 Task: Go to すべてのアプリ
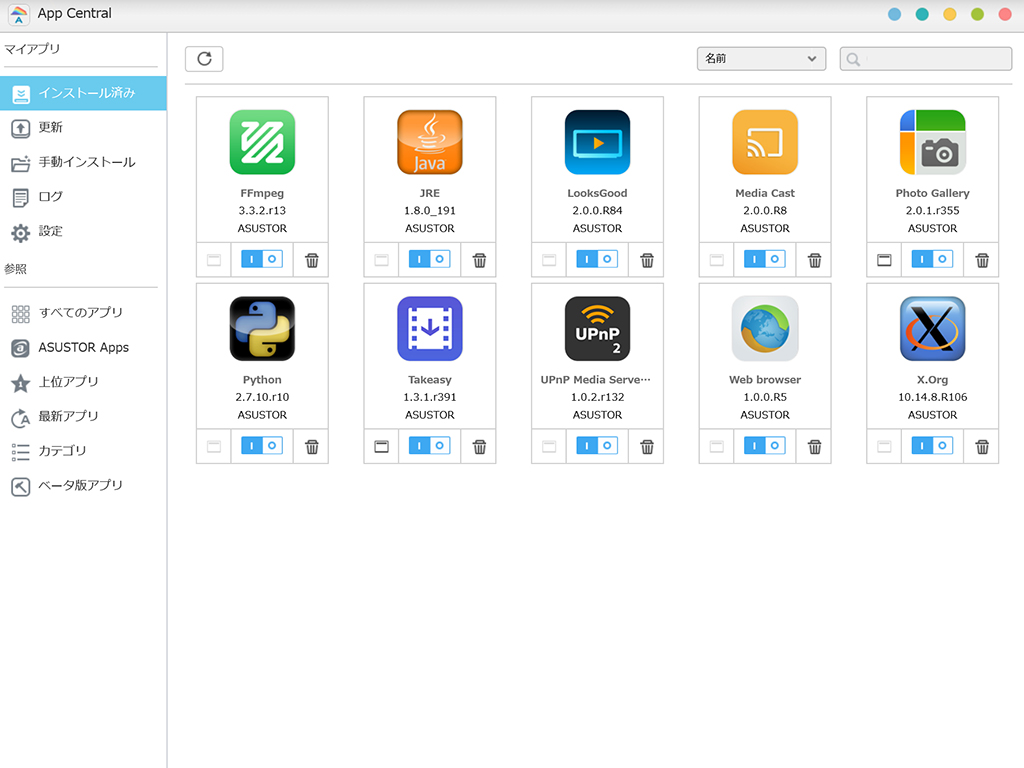click(x=80, y=313)
